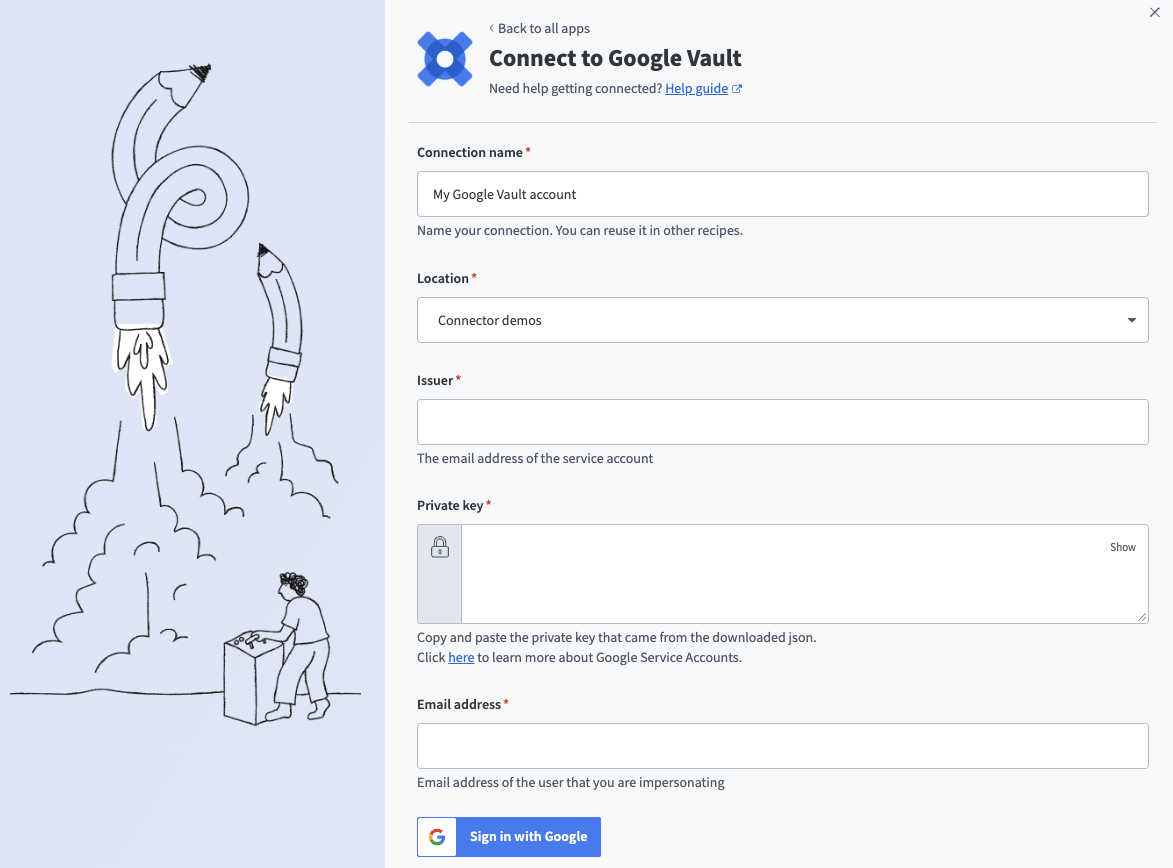
Task: Toggle Private key visibility with Show
Action: click(1123, 547)
